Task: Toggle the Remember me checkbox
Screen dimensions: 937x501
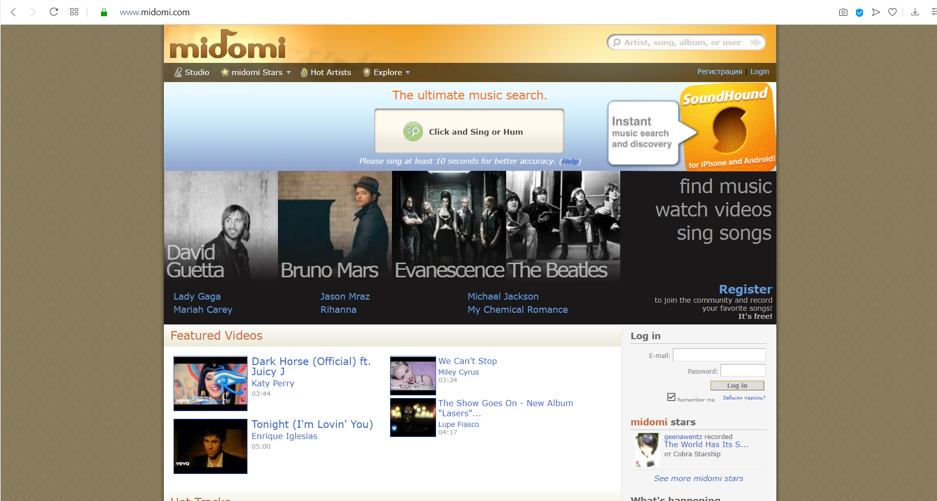Action: pyautogui.click(x=671, y=397)
